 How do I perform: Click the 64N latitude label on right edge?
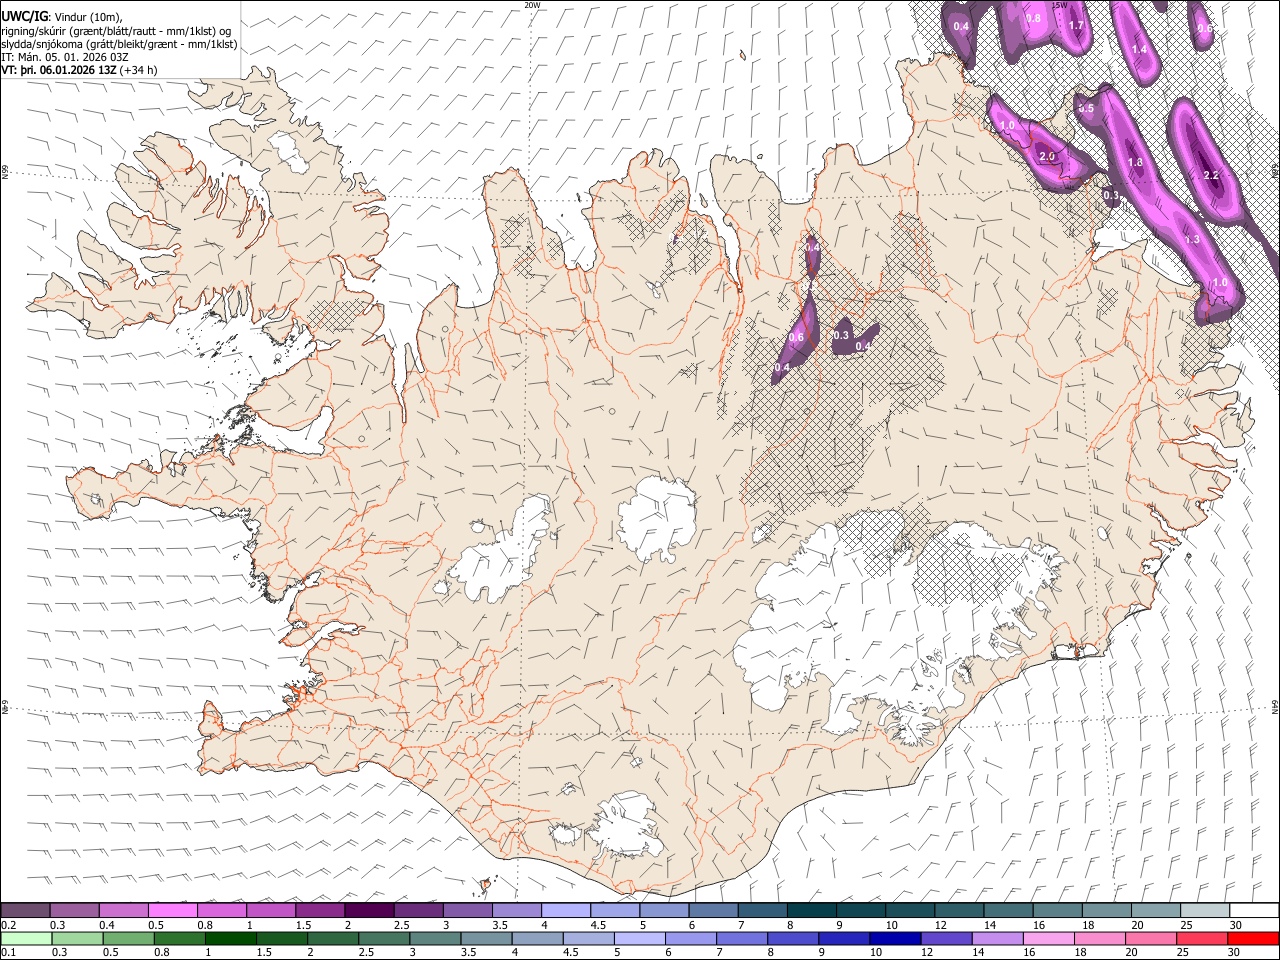tap(1275, 705)
